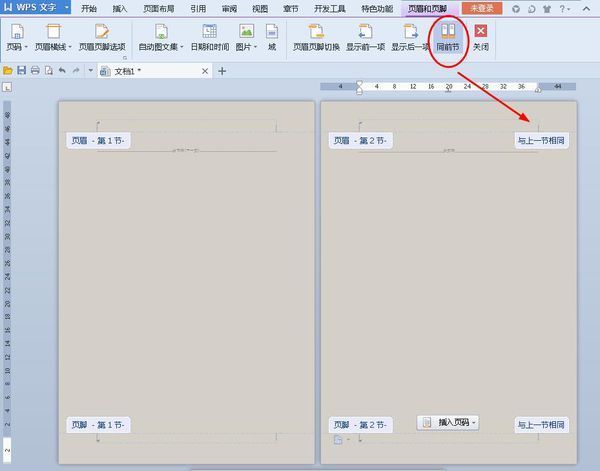
Task: Expand quick access toolbar dropdown arrow
Action: (x=91, y=70)
